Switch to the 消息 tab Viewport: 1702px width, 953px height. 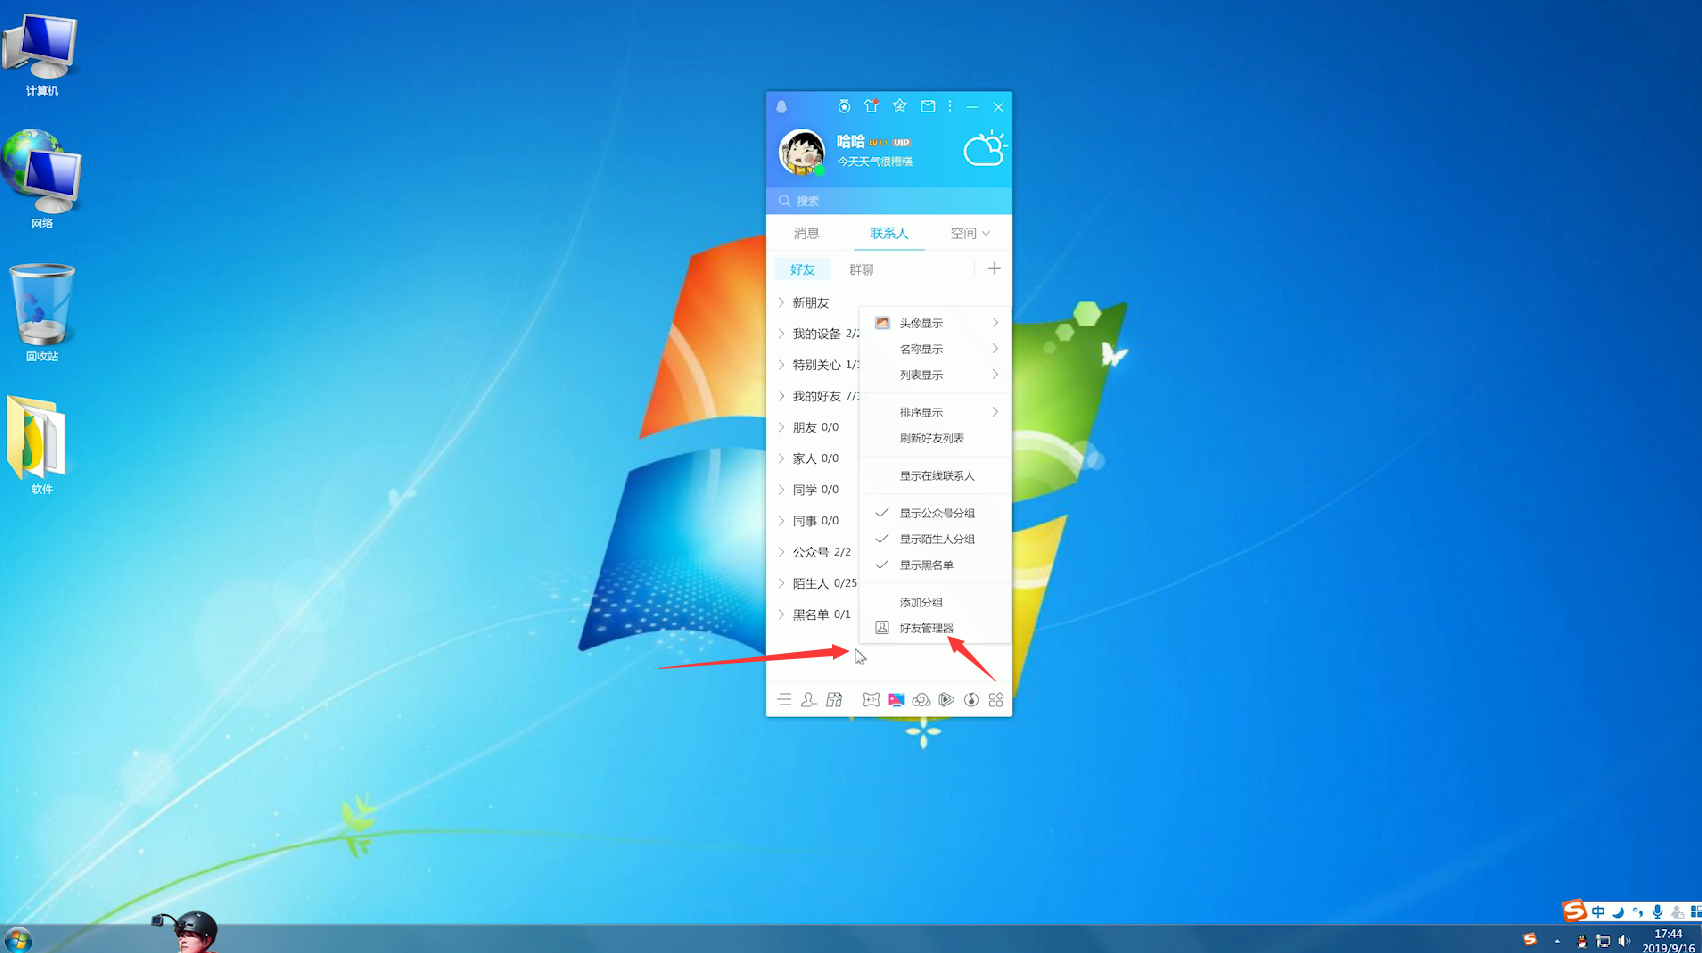pos(806,233)
